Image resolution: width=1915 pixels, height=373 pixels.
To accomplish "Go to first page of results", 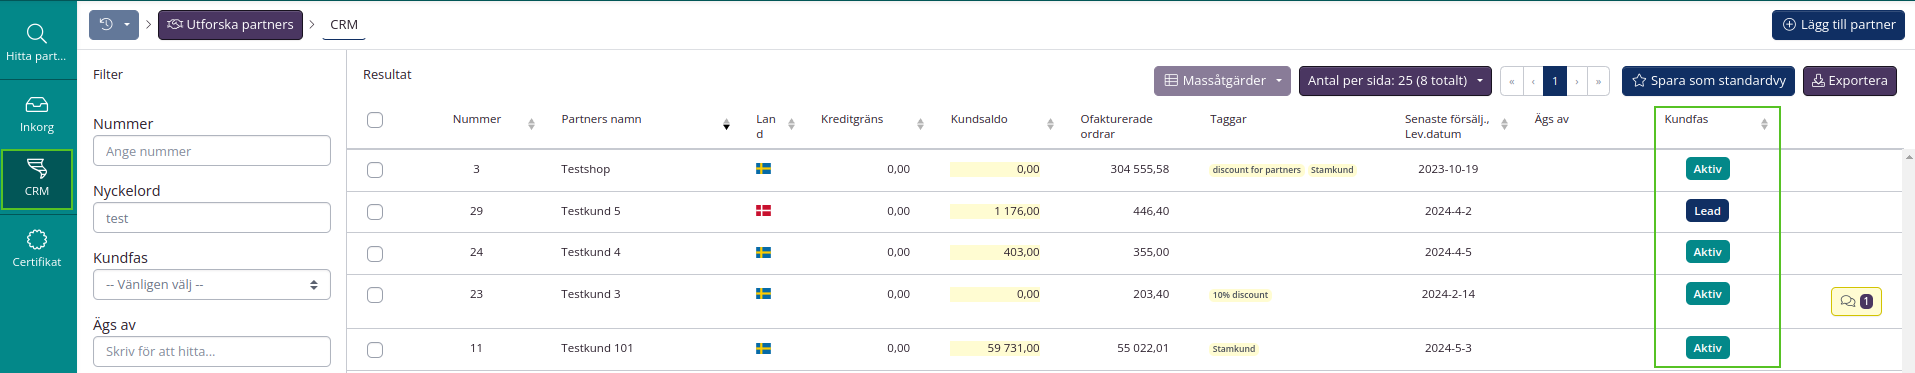I will tap(1511, 81).
